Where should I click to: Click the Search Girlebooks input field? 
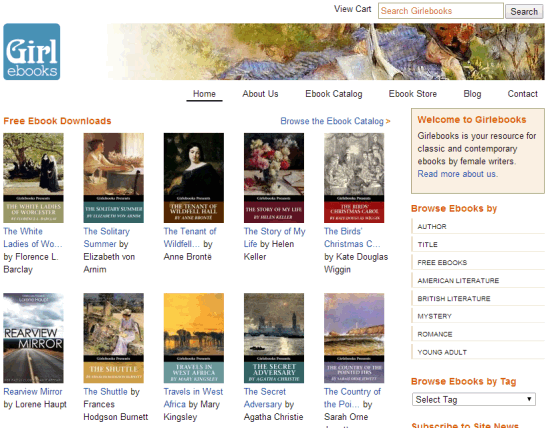(x=441, y=11)
